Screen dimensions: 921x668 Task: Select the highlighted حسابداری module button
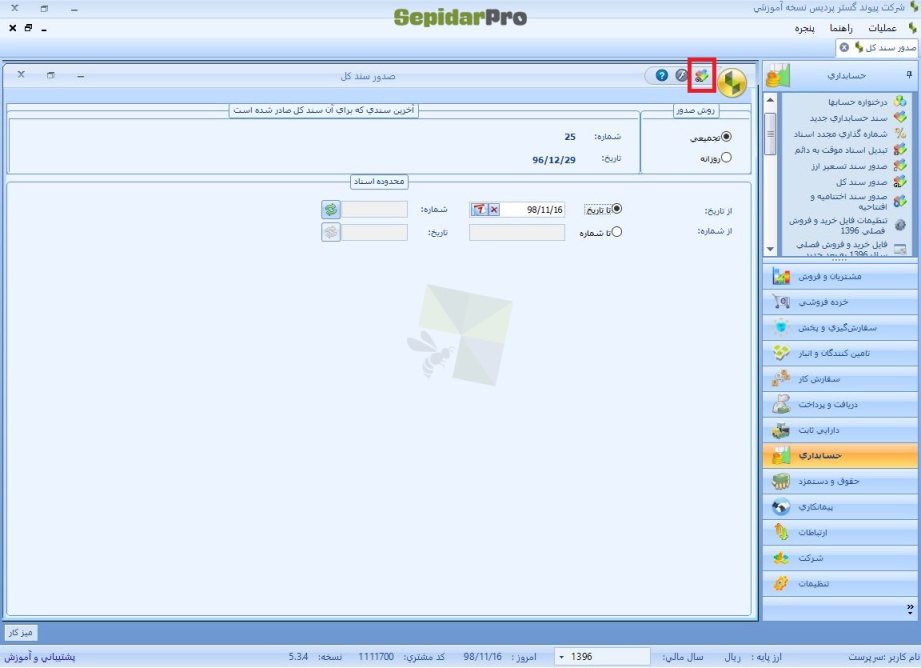pyautogui.click(x=840, y=455)
